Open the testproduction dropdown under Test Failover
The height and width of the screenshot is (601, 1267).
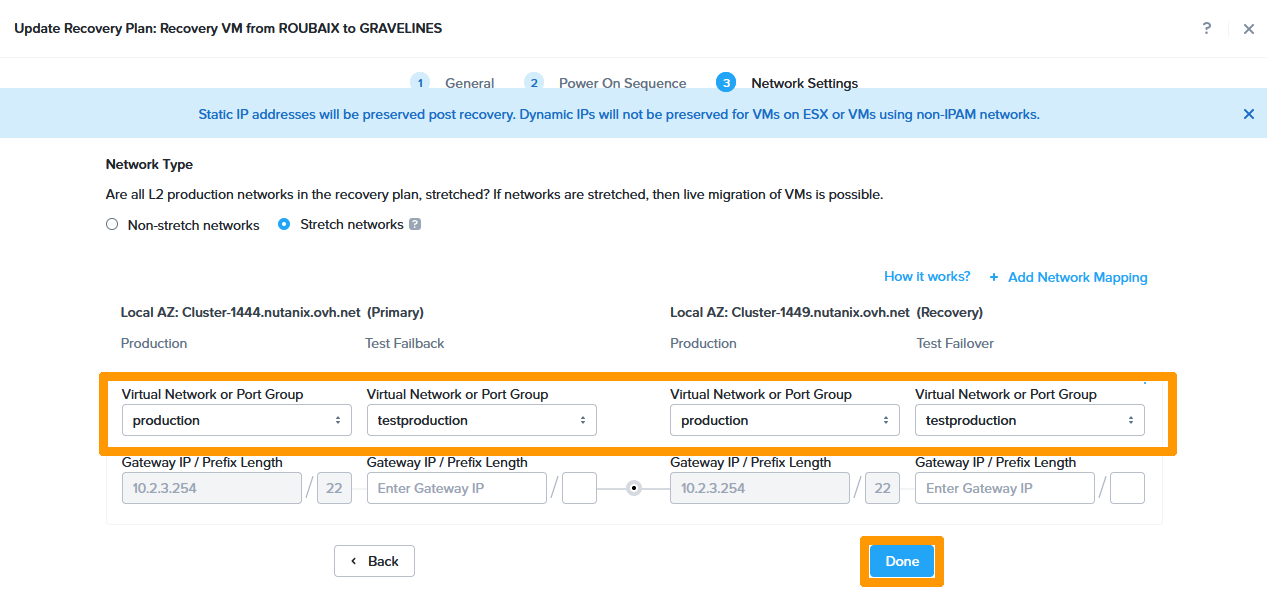pos(1029,419)
